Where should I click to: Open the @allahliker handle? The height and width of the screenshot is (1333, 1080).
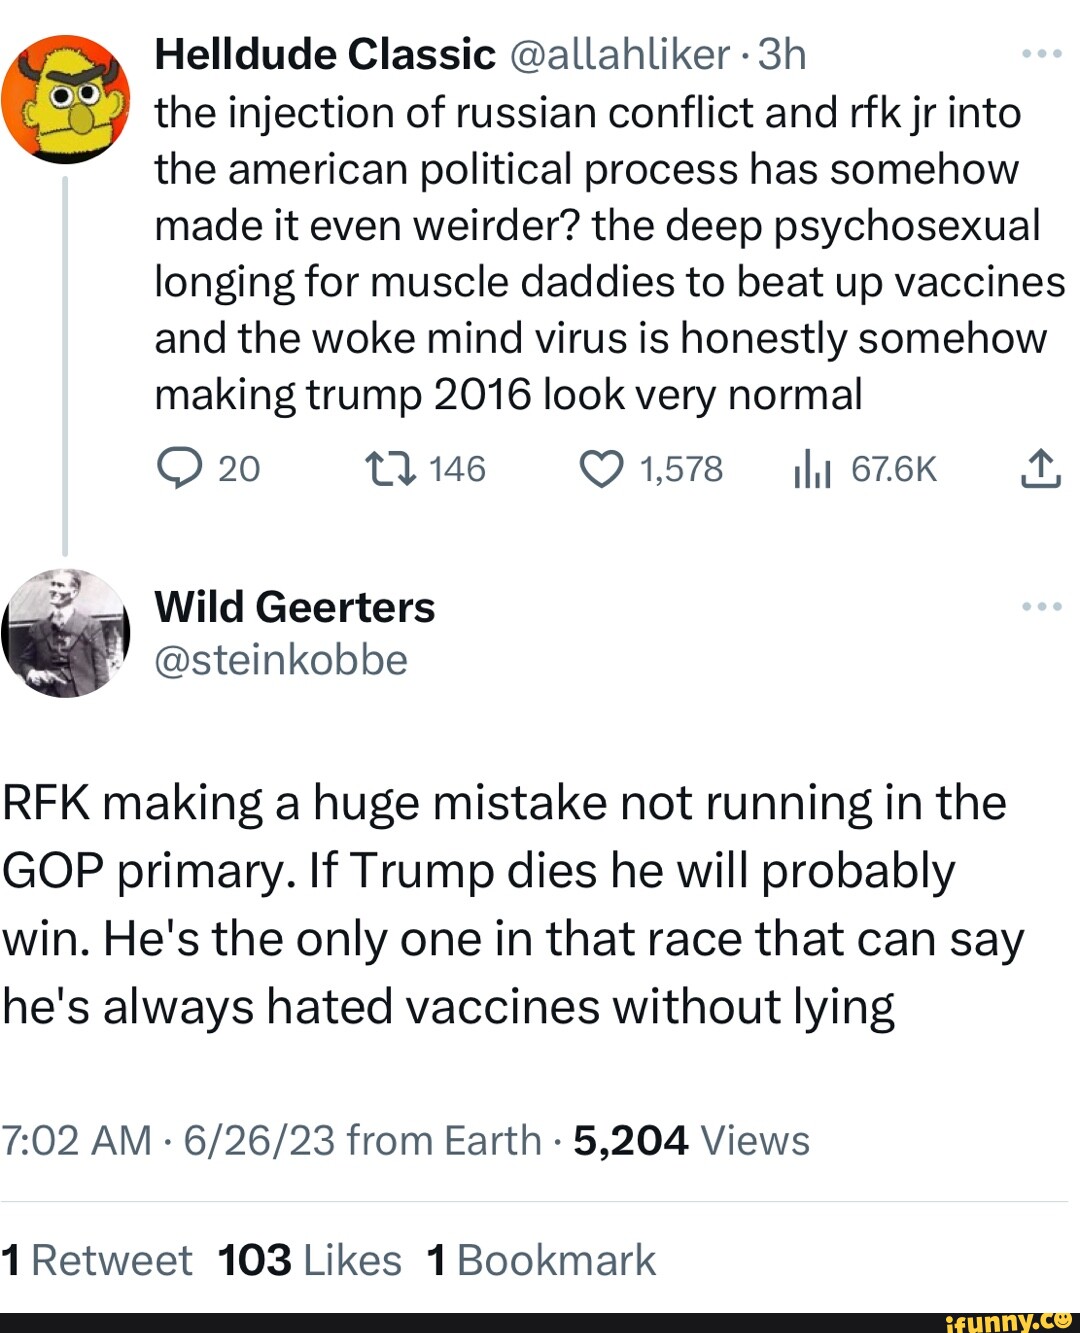[620, 54]
